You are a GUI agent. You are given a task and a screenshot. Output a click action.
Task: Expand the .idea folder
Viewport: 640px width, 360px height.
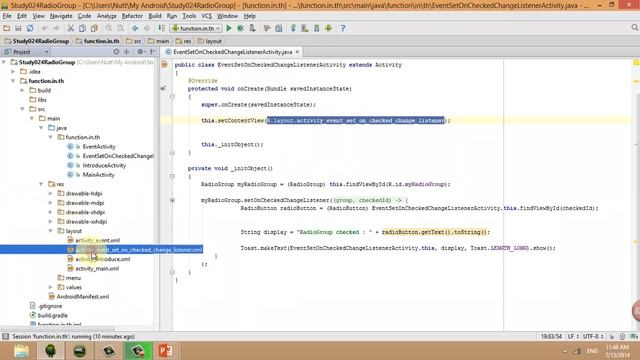point(13,71)
